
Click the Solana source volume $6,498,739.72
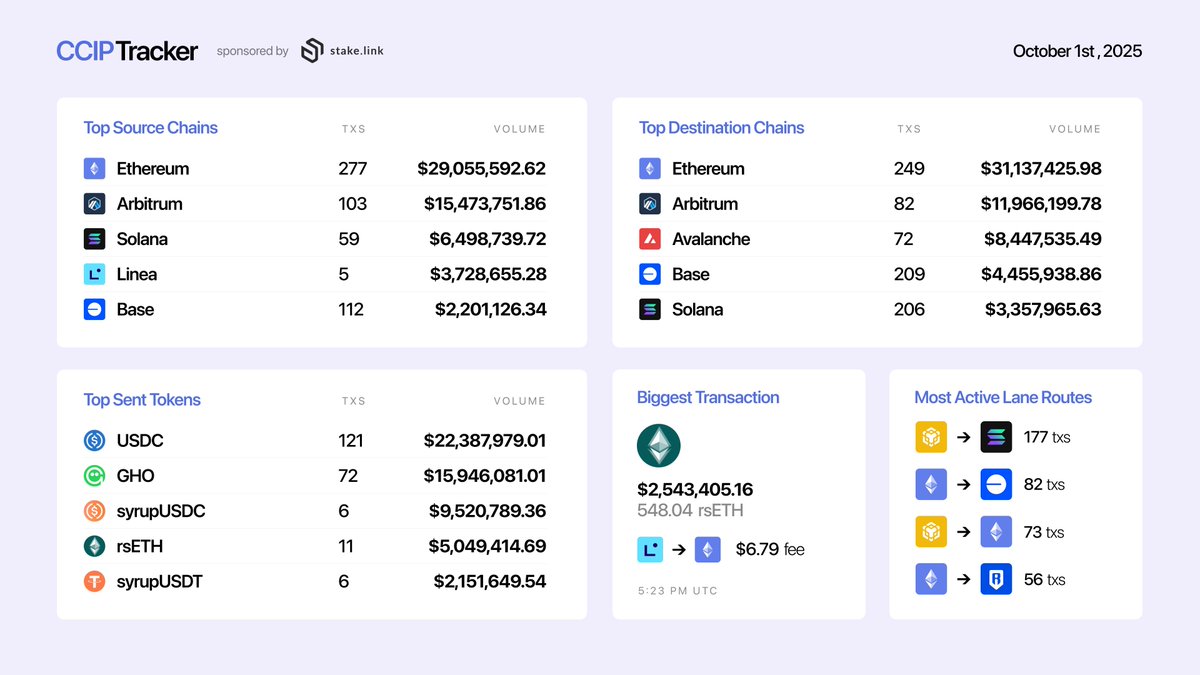(488, 239)
